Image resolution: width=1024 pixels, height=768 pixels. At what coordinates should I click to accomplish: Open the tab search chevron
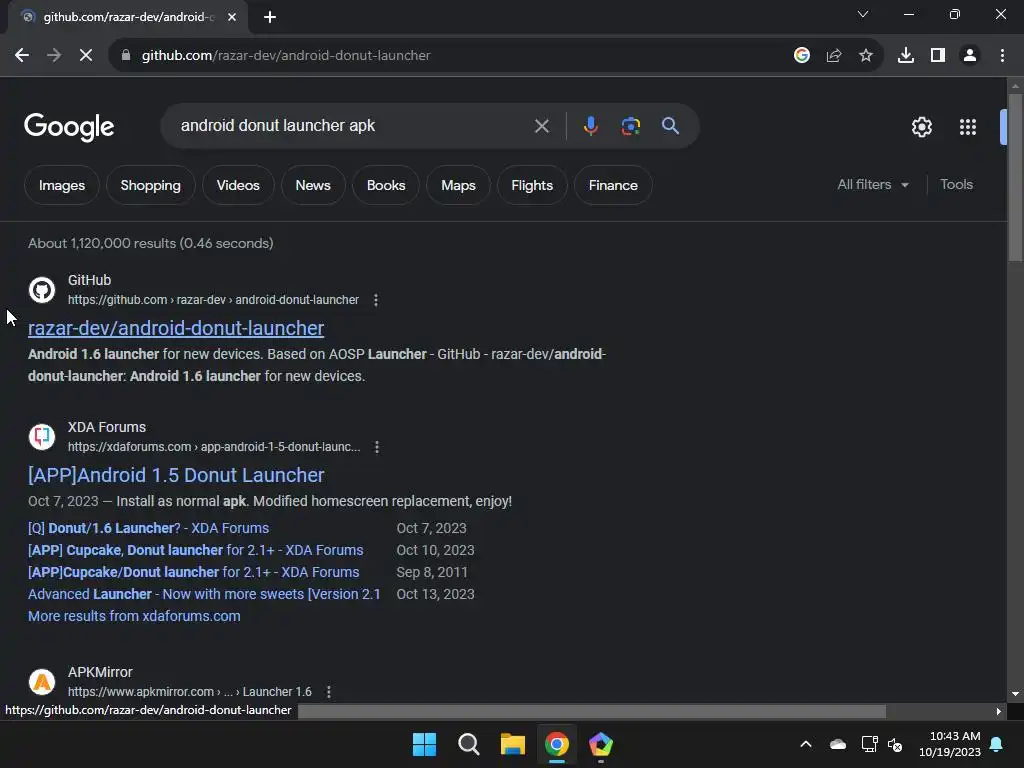(x=863, y=14)
